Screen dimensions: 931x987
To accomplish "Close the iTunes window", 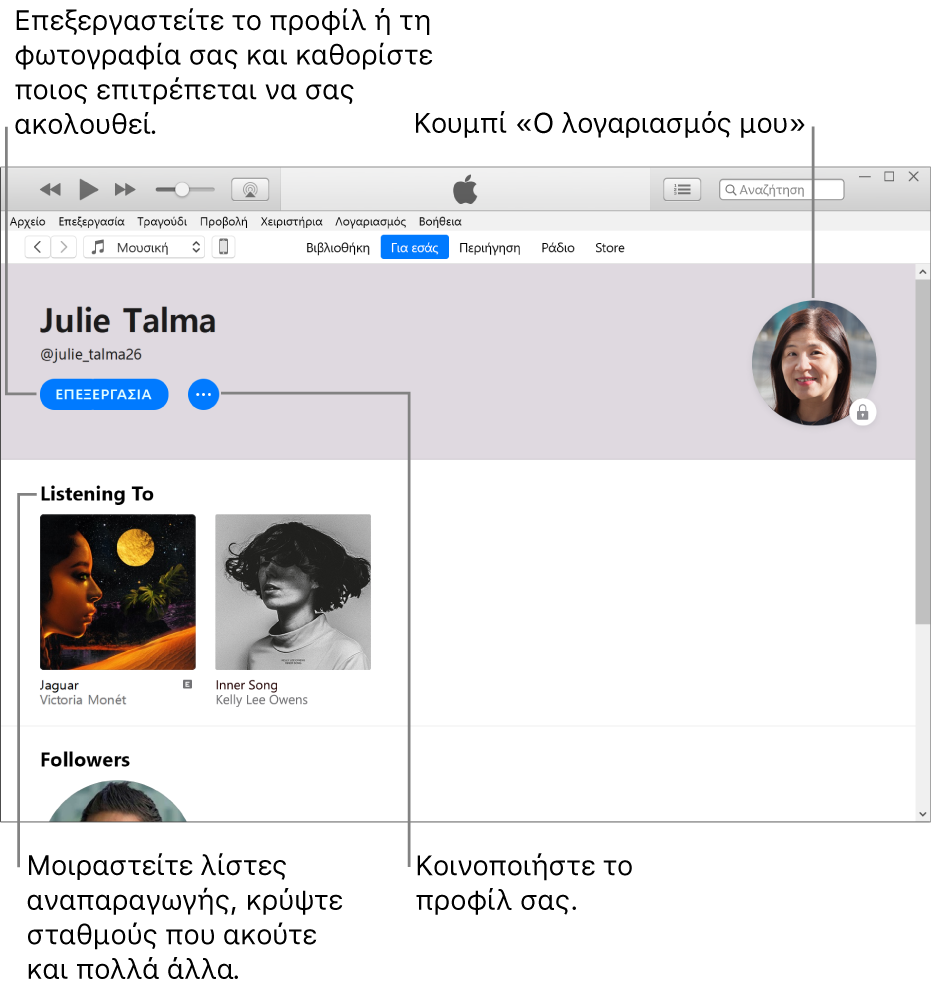I will coord(913,177).
